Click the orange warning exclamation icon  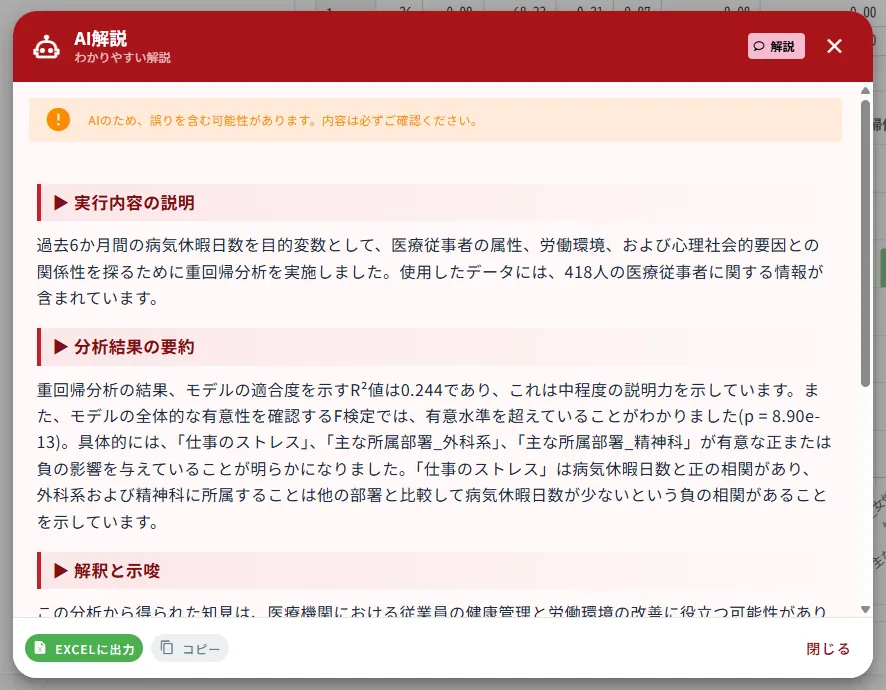pyautogui.click(x=58, y=120)
